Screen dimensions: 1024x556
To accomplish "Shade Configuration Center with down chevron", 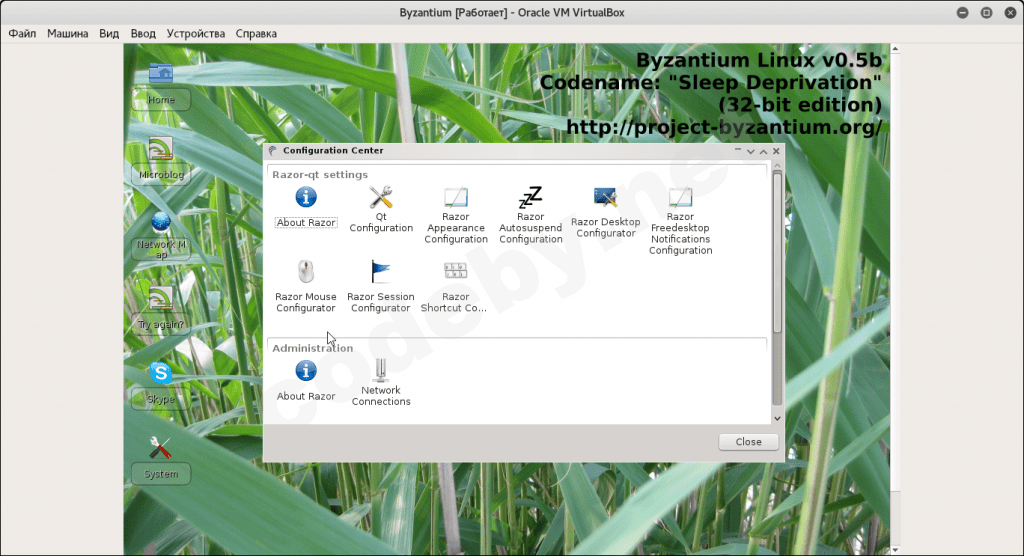I will click(x=750, y=151).
